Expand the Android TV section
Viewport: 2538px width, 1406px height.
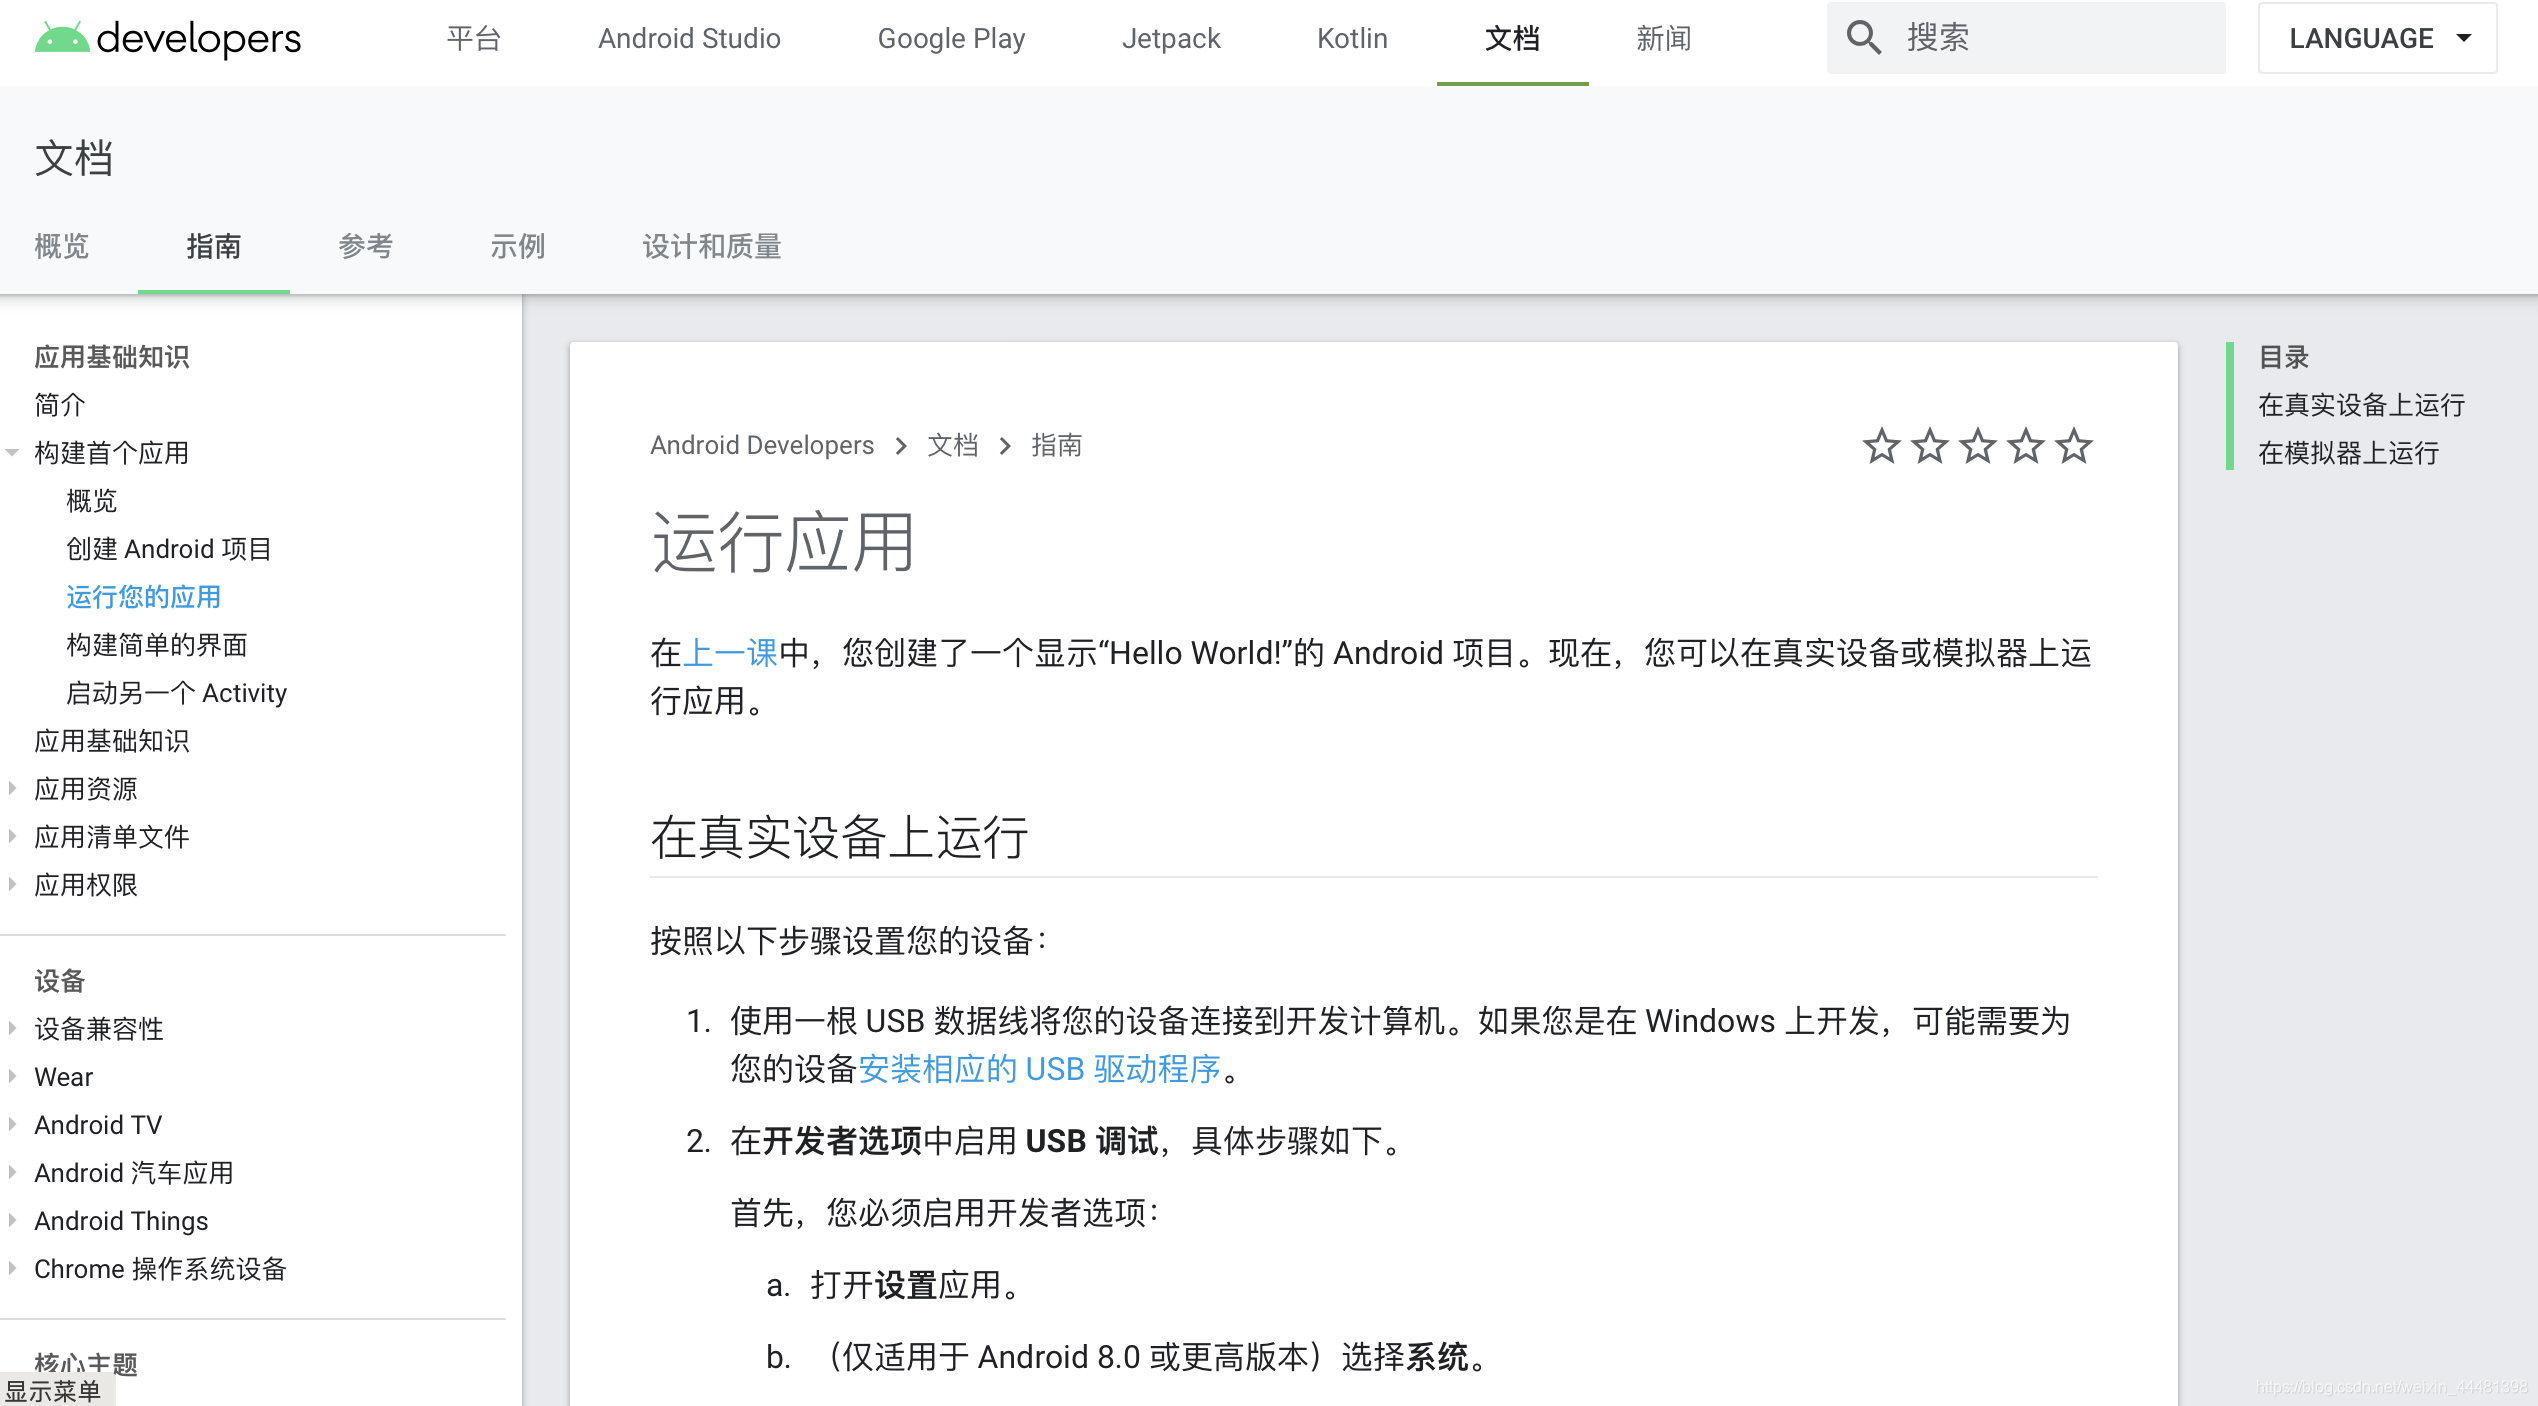pos(12,1125)
